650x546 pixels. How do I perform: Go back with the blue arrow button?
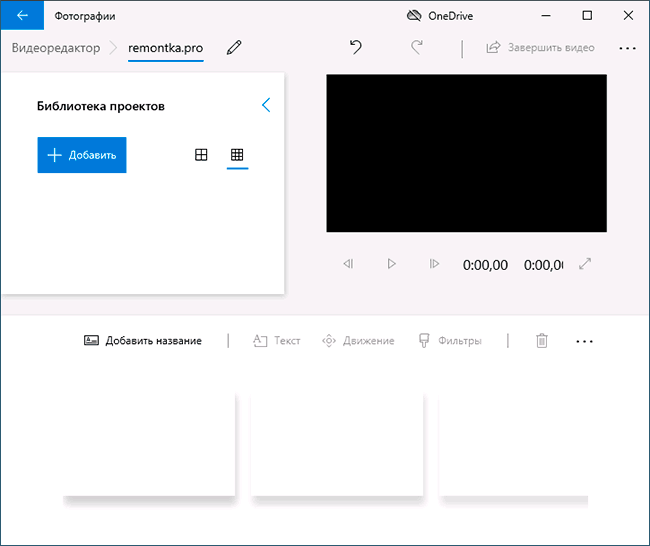pos(22,15)
